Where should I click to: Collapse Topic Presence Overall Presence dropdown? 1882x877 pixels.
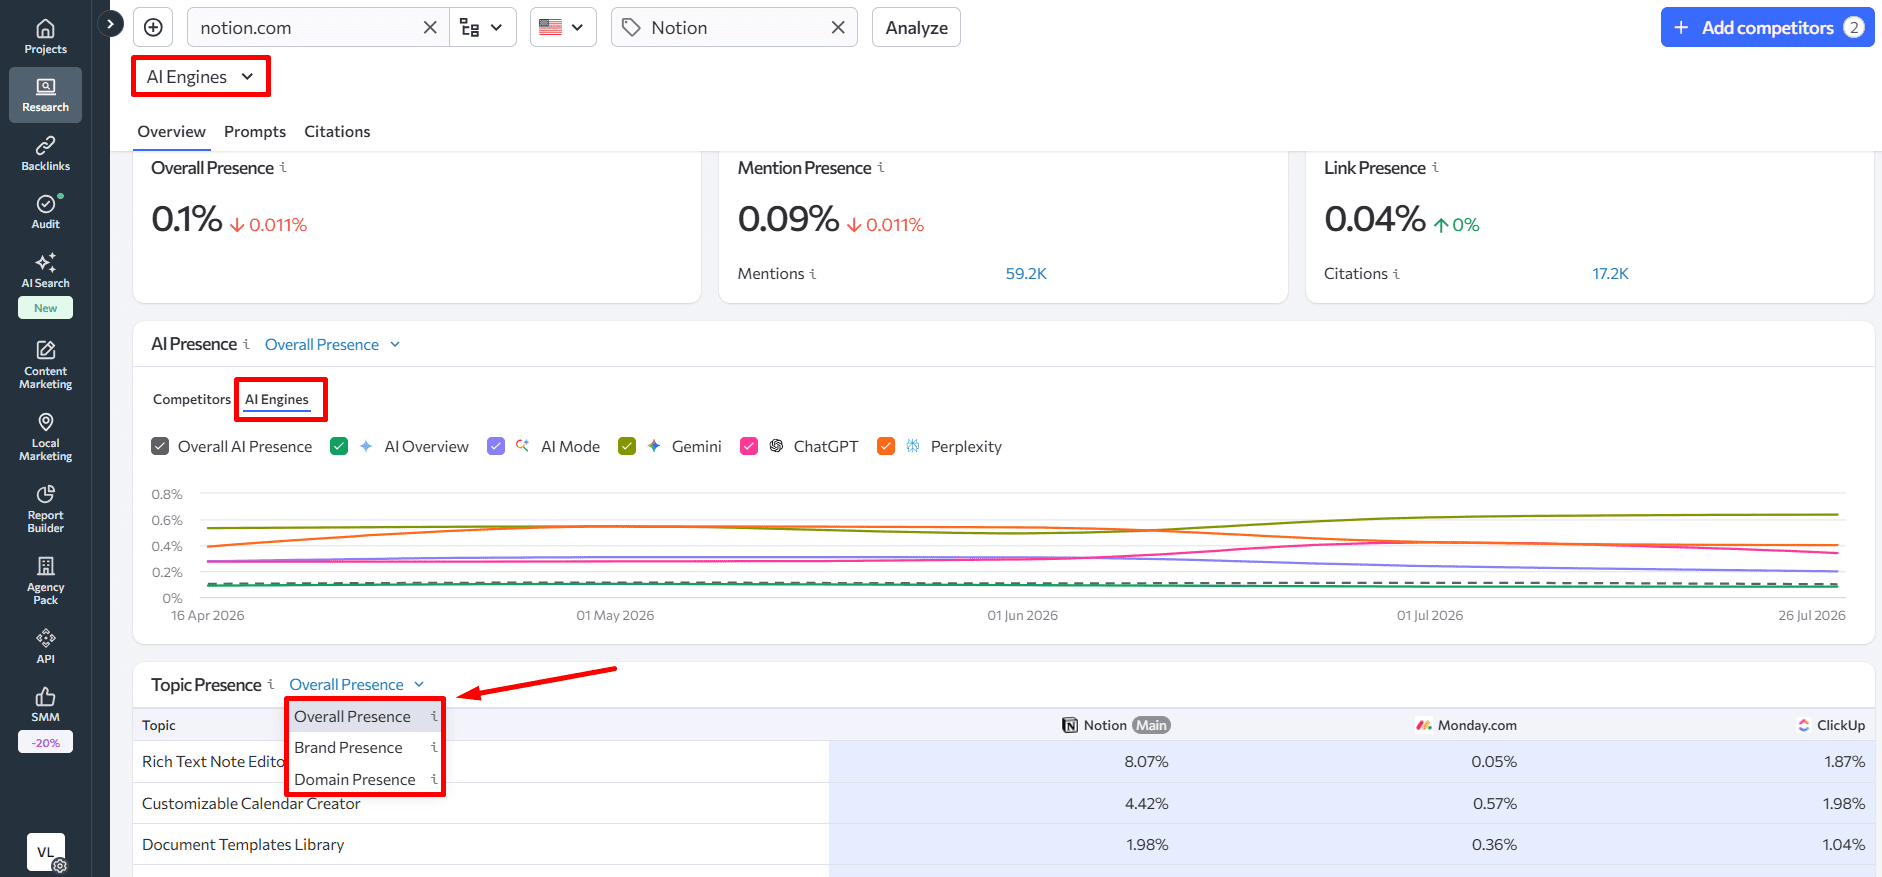coord(357,684)
